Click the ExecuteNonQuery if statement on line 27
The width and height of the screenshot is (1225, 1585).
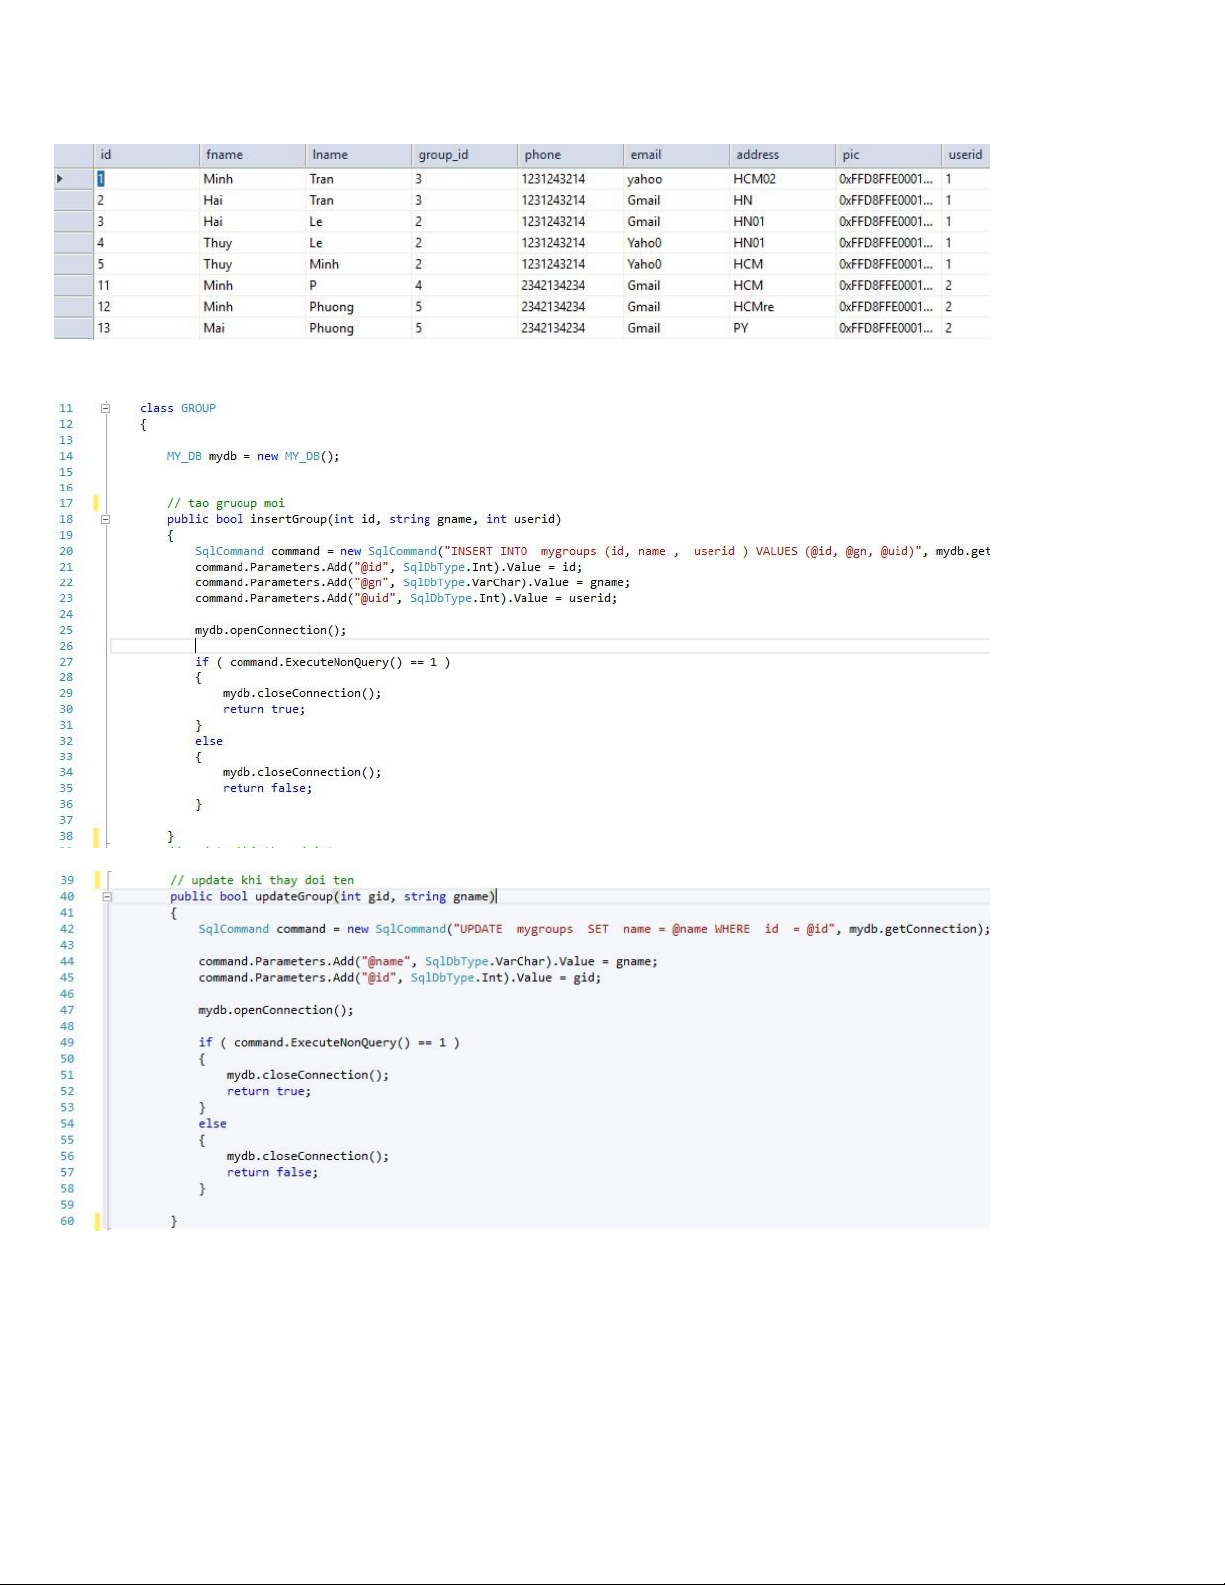click(323, 662)
